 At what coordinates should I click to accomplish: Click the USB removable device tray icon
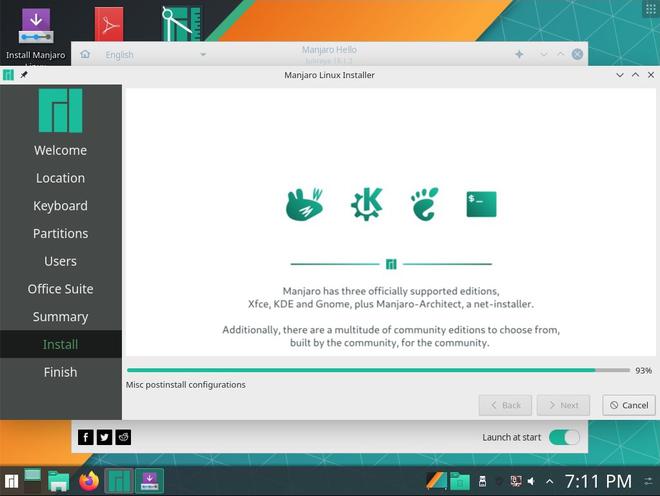pos(483,481)
